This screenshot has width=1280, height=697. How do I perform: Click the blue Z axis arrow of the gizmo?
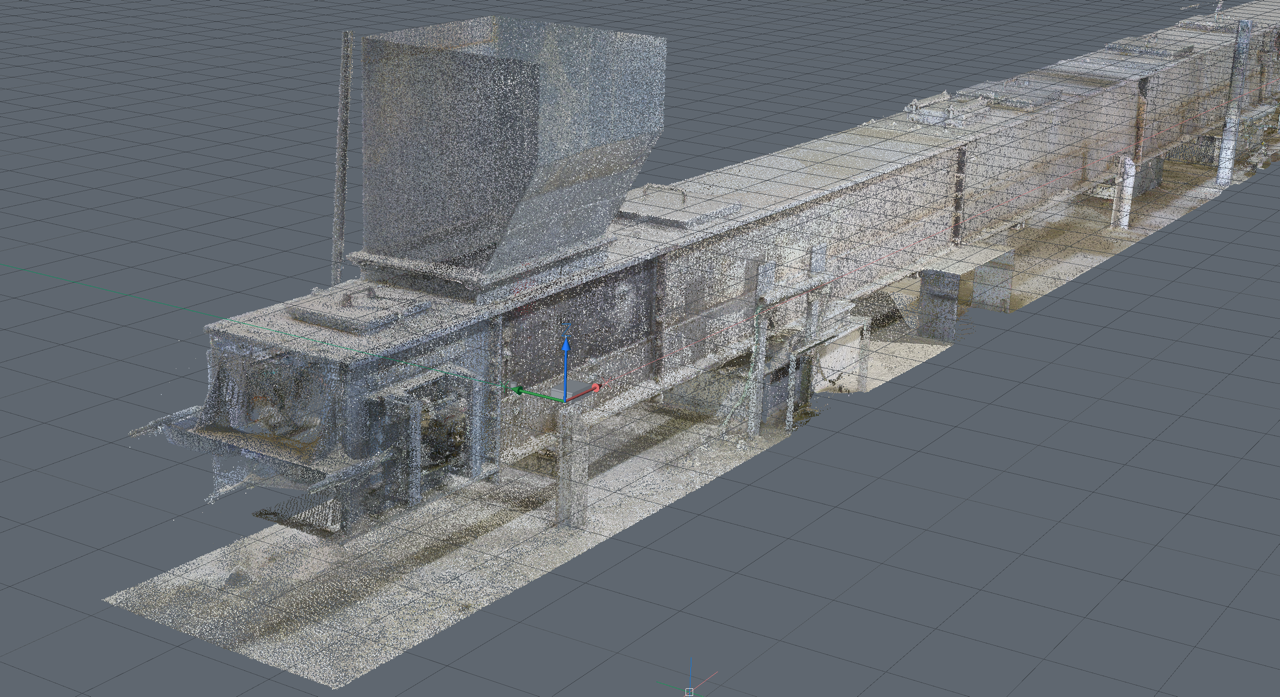[565, 370]
